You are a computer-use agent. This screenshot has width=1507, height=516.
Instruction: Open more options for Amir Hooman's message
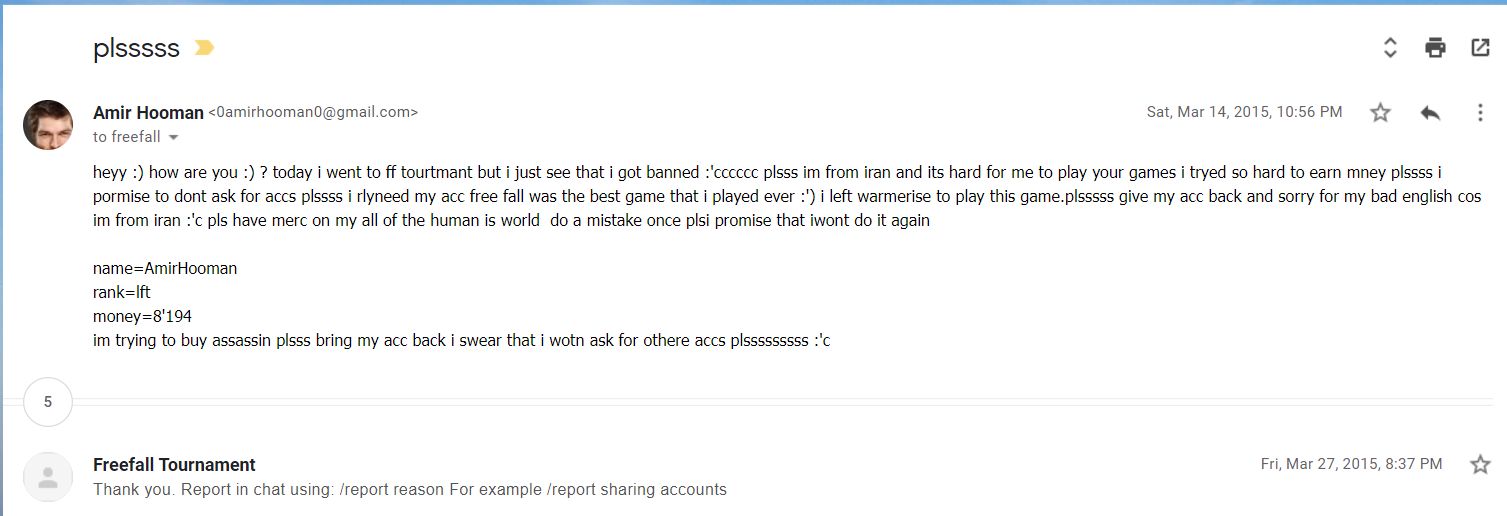point(1480,113)
